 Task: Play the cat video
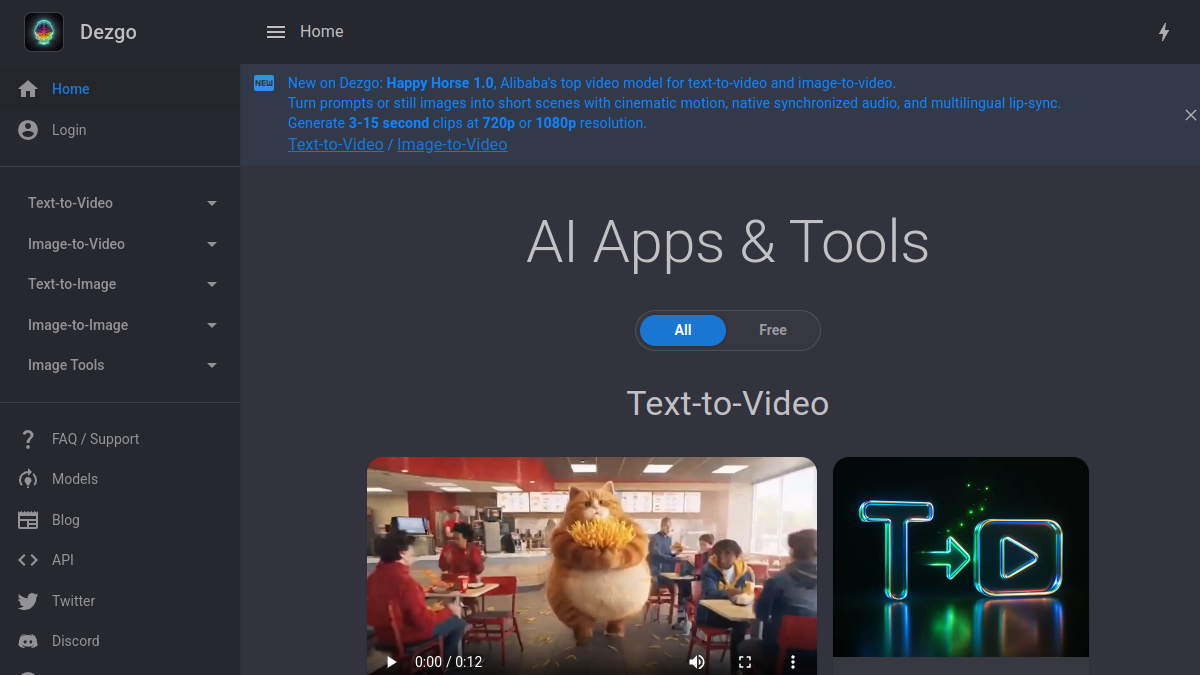[x=391, y=662]
